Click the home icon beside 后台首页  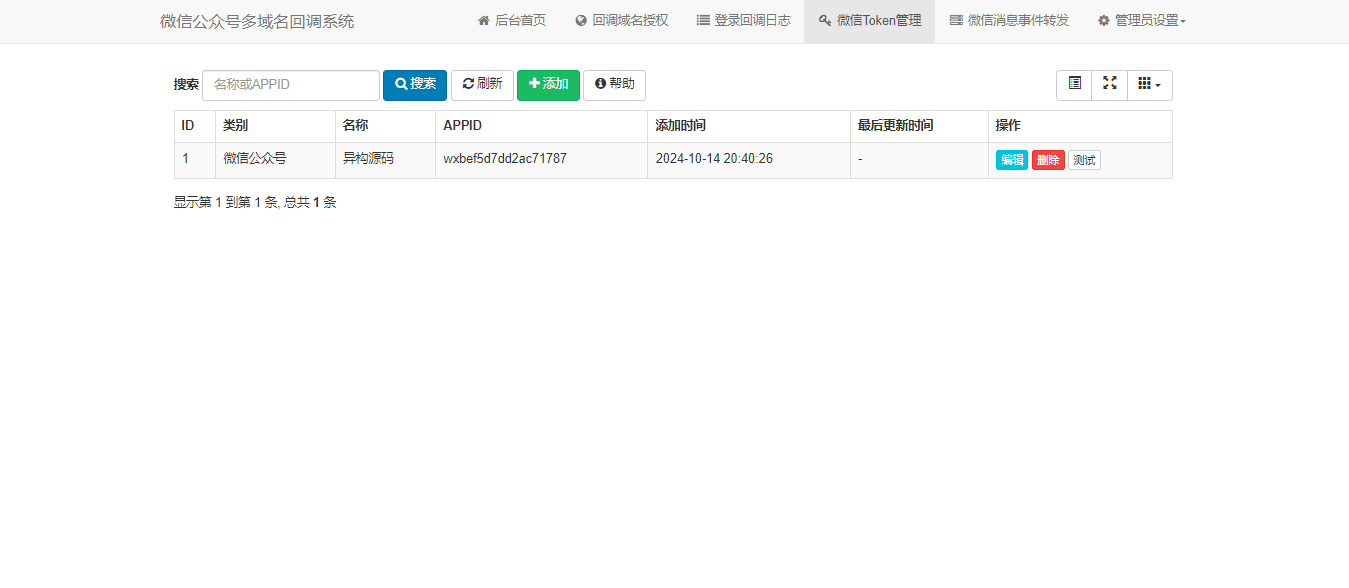(482, 20)
